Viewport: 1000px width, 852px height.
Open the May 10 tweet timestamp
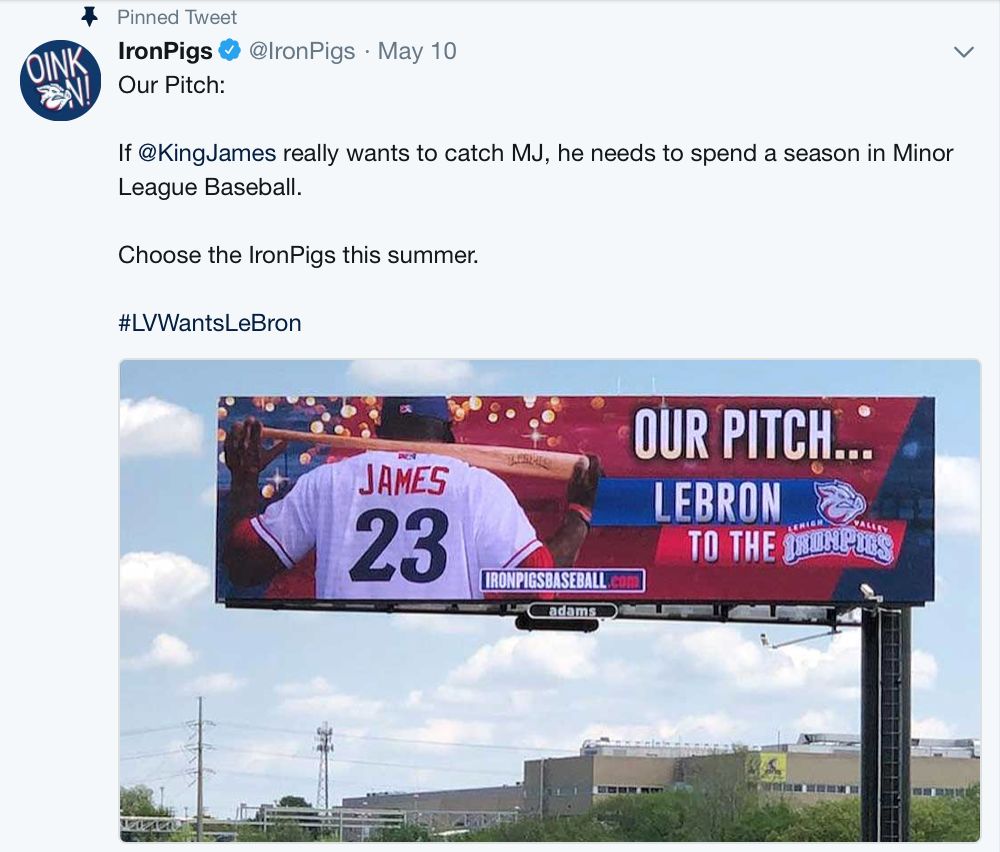coord(417,51)
